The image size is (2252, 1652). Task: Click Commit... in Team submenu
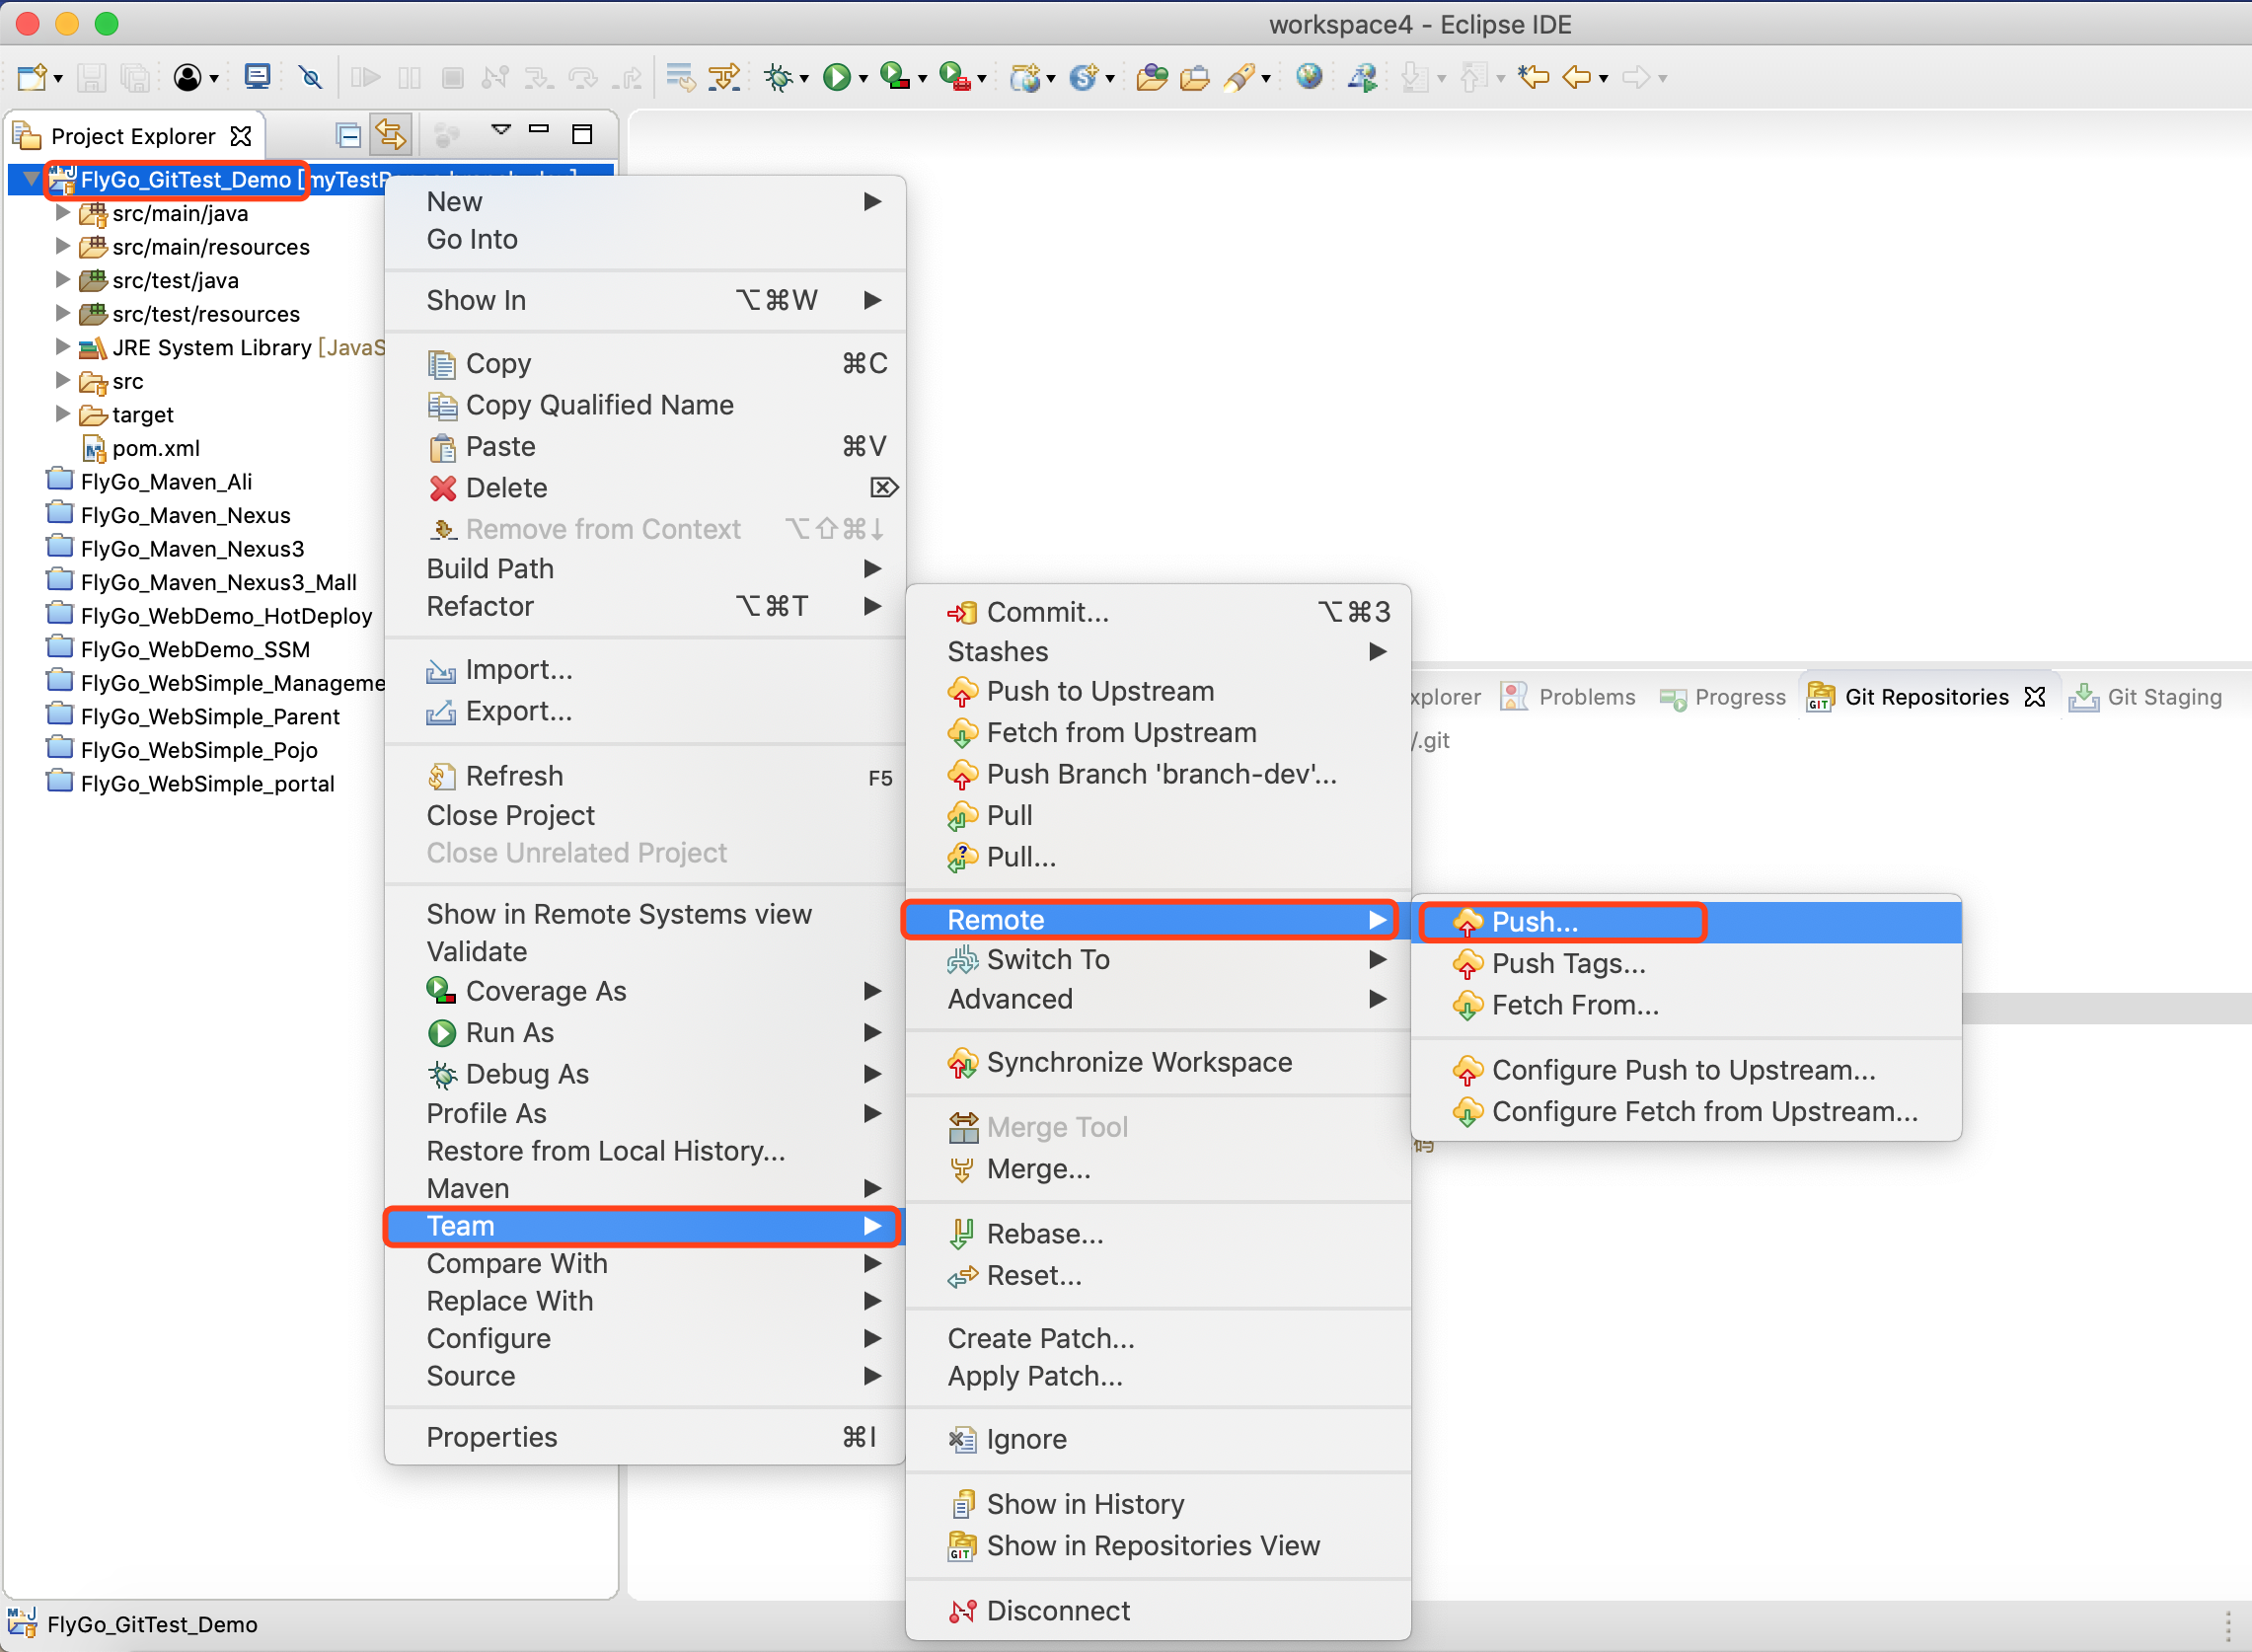click(1047, 612)
